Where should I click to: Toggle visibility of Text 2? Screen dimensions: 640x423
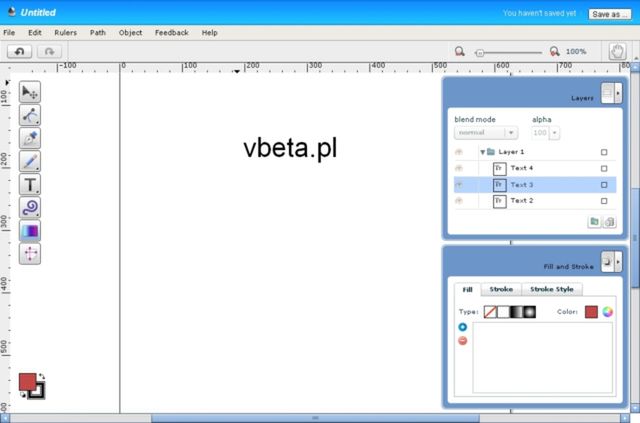459,200
